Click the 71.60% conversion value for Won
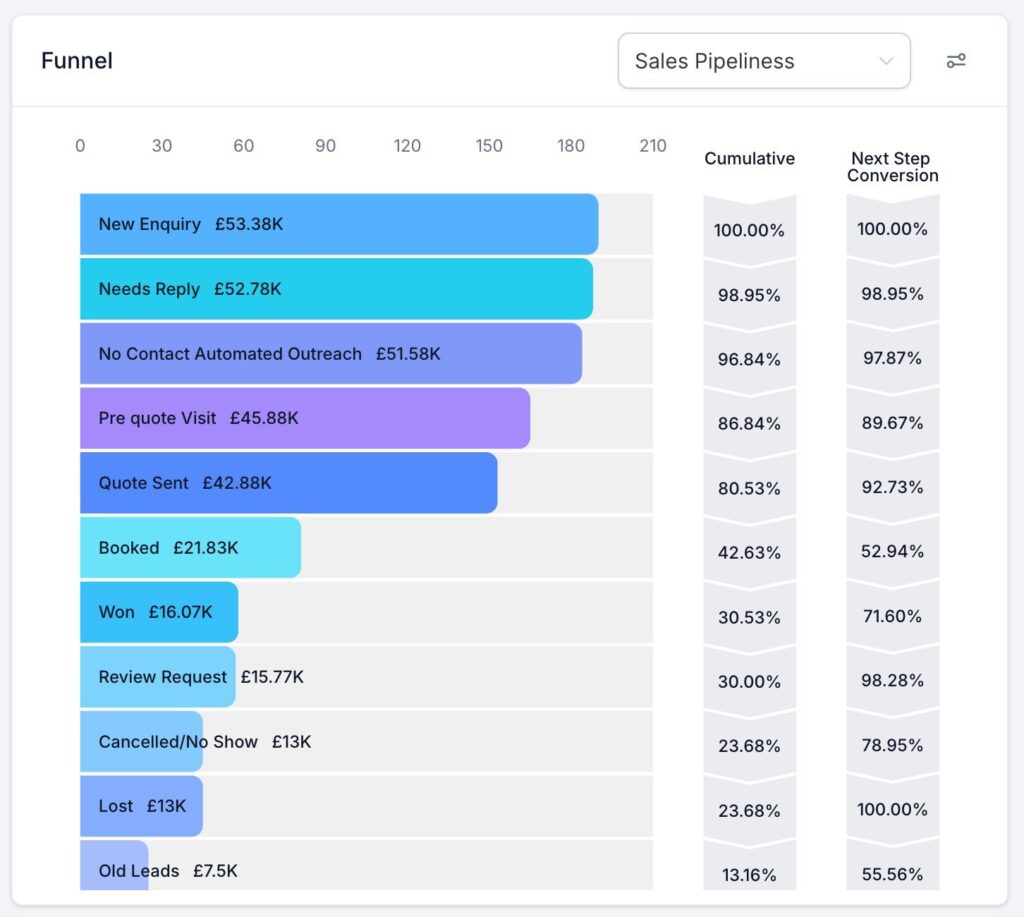 click(892, 616)
